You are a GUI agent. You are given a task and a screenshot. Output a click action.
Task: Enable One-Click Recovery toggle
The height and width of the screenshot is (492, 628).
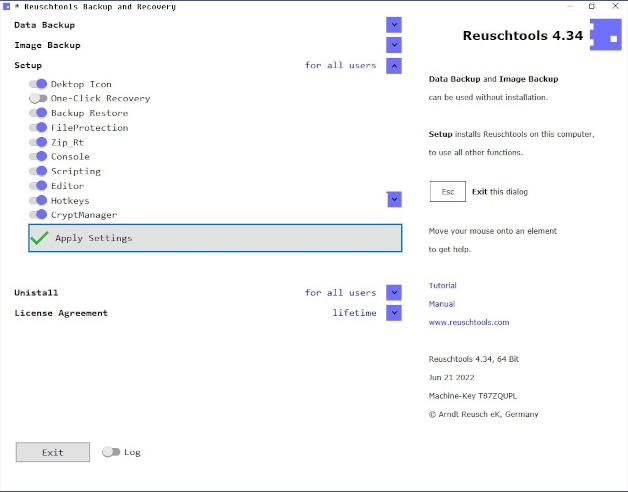pyautogui.click(x=39, y=99)
